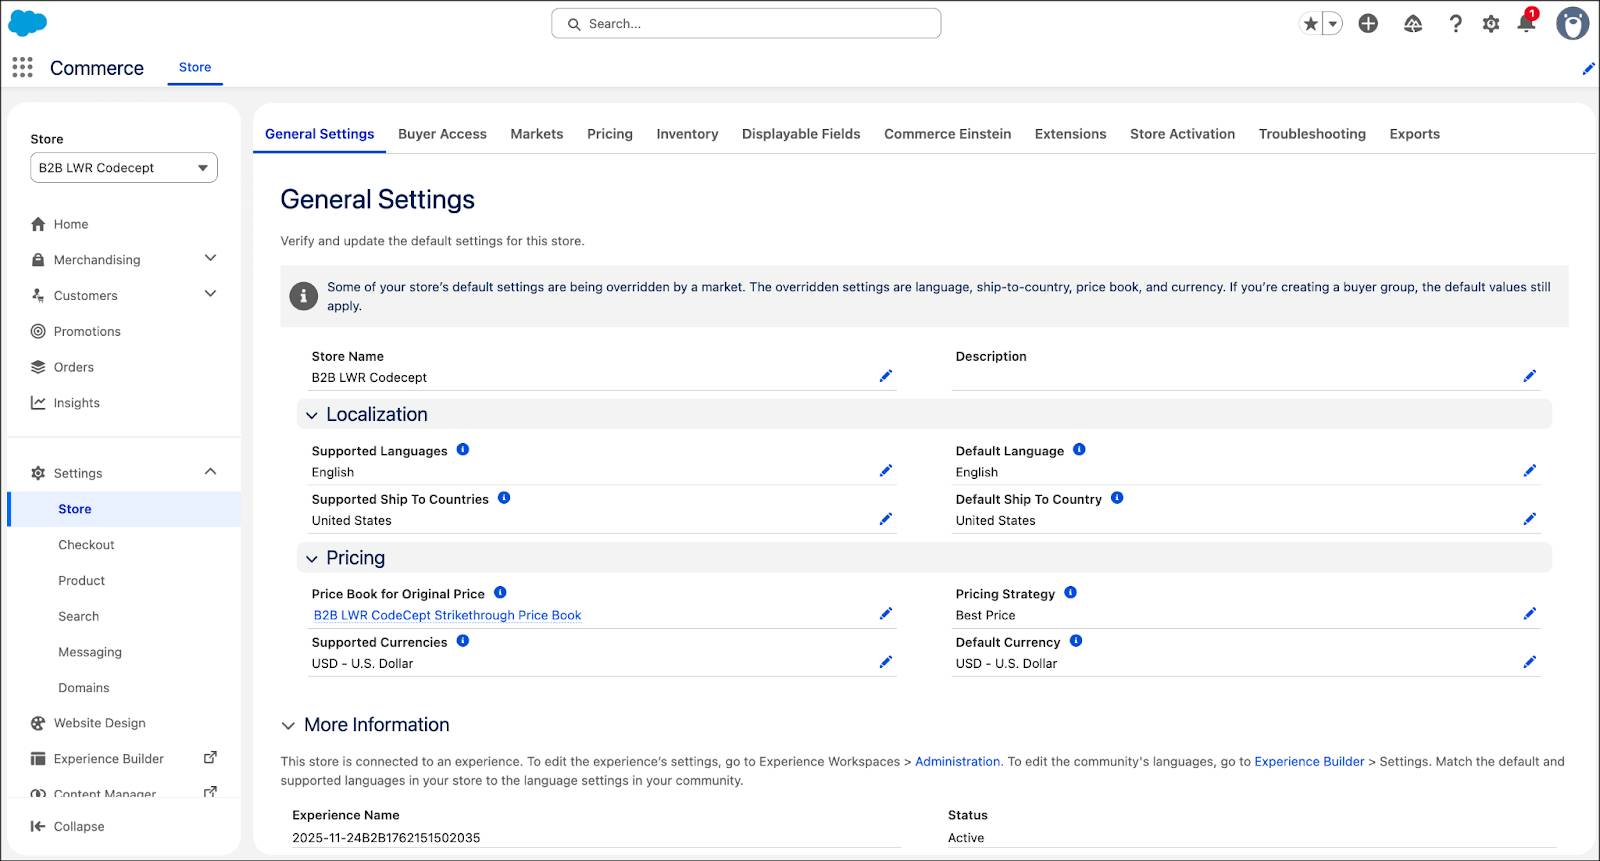Open the Exports tab

(1414, 134)
